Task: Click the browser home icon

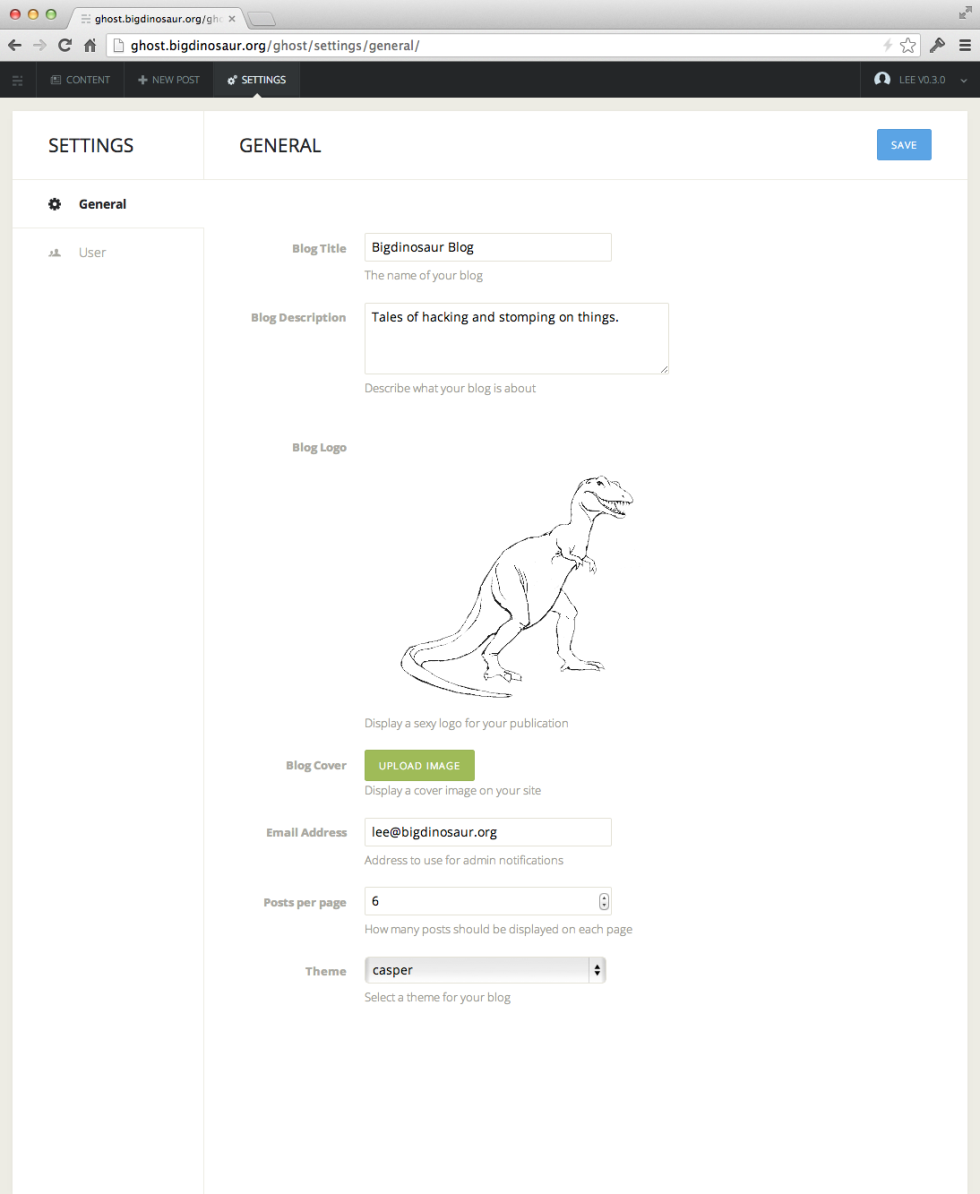Action: coord(89,45)
